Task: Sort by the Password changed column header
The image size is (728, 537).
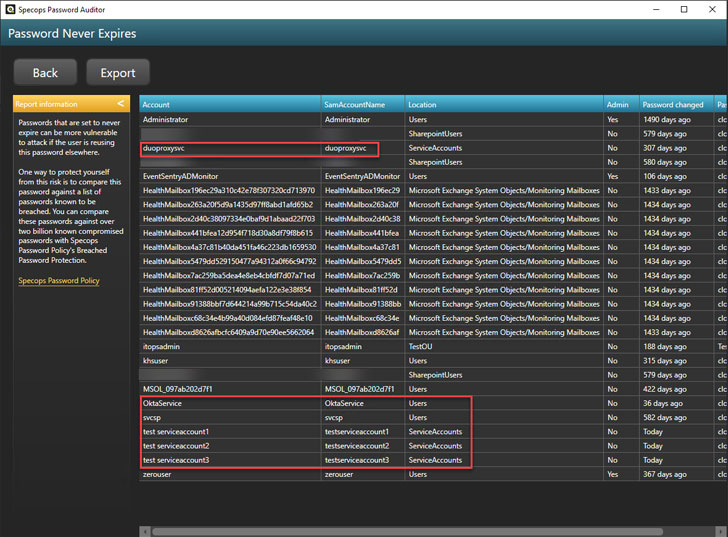Action: [672, 104]
